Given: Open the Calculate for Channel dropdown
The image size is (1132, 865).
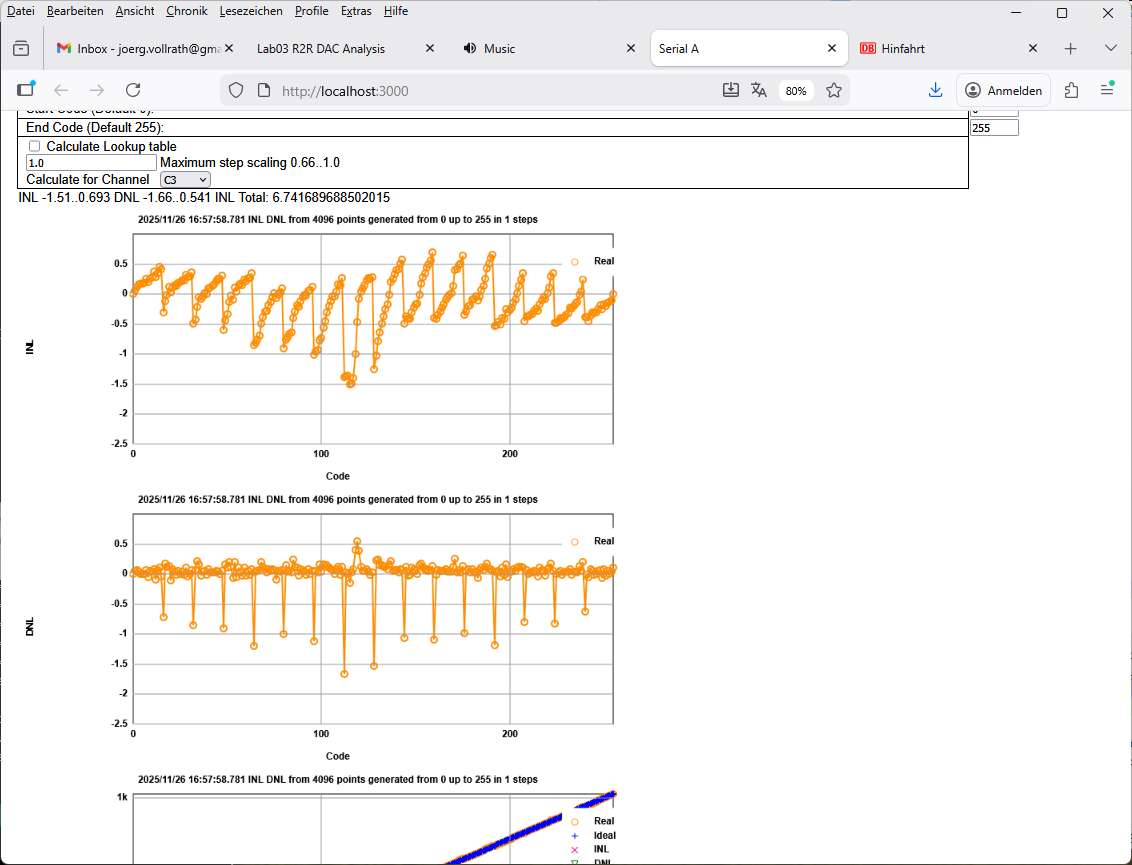Looking at the screenshot, I should coord(185,179).
